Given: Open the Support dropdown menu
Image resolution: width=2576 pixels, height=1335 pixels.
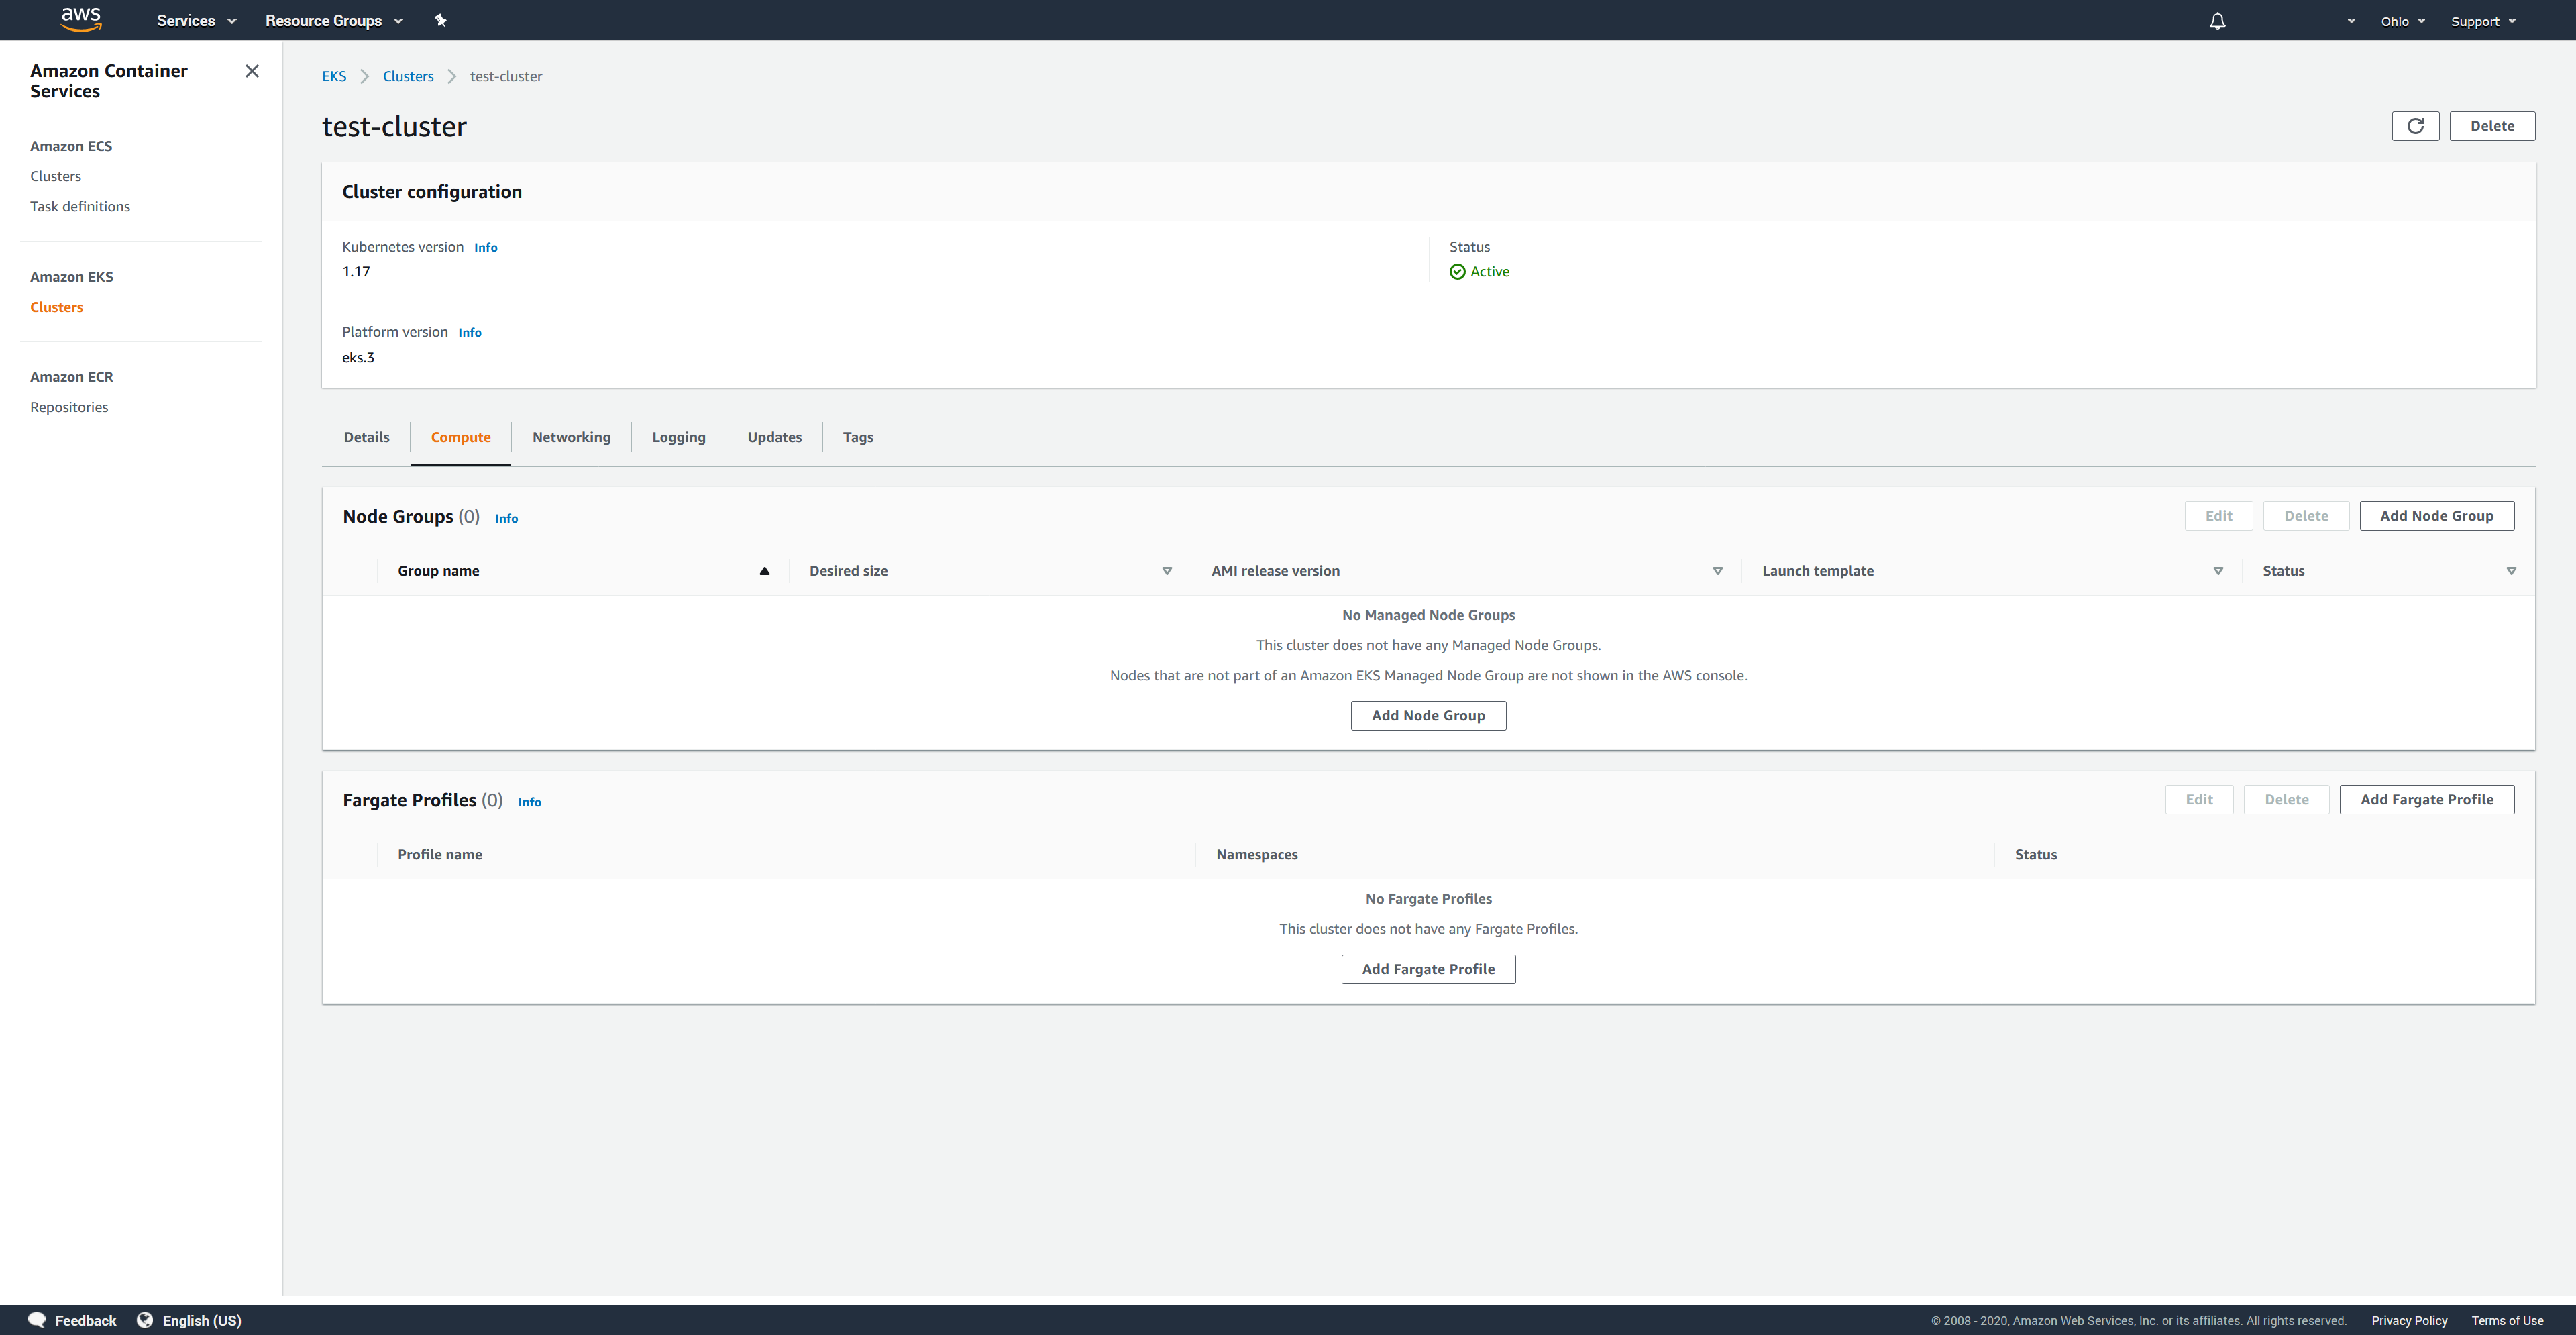Looking at the screenshot, I should (2482, 21).
